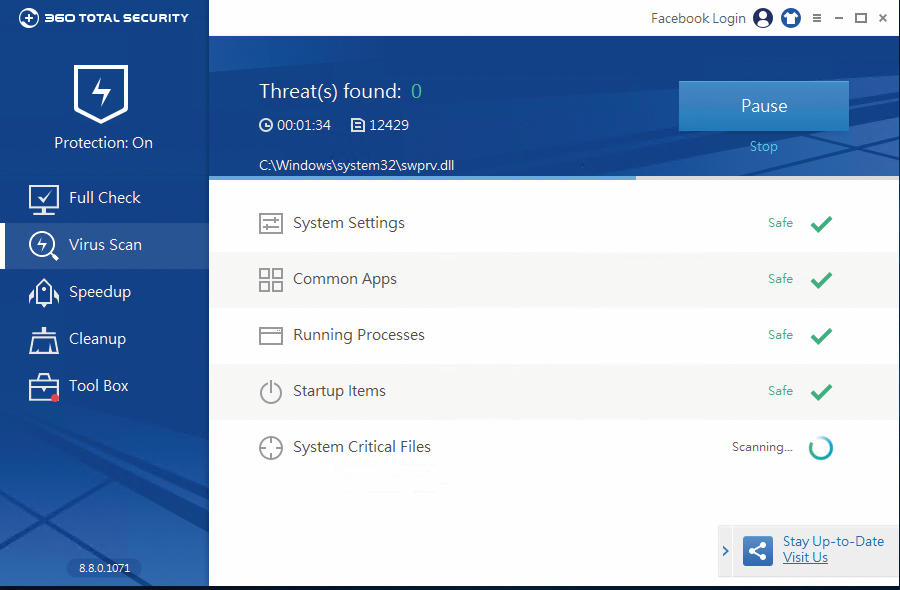900x590 pixels.
Task: Open the Visit Us link
Action: click(x=805, y=557)
